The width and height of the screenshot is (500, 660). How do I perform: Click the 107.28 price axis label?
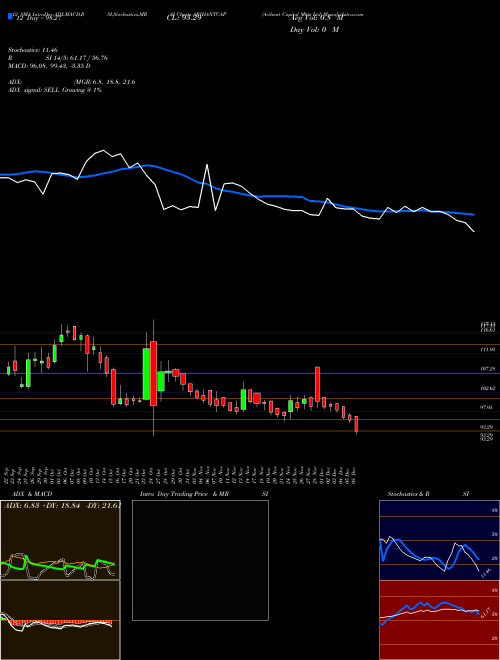(x=488, y=369)
